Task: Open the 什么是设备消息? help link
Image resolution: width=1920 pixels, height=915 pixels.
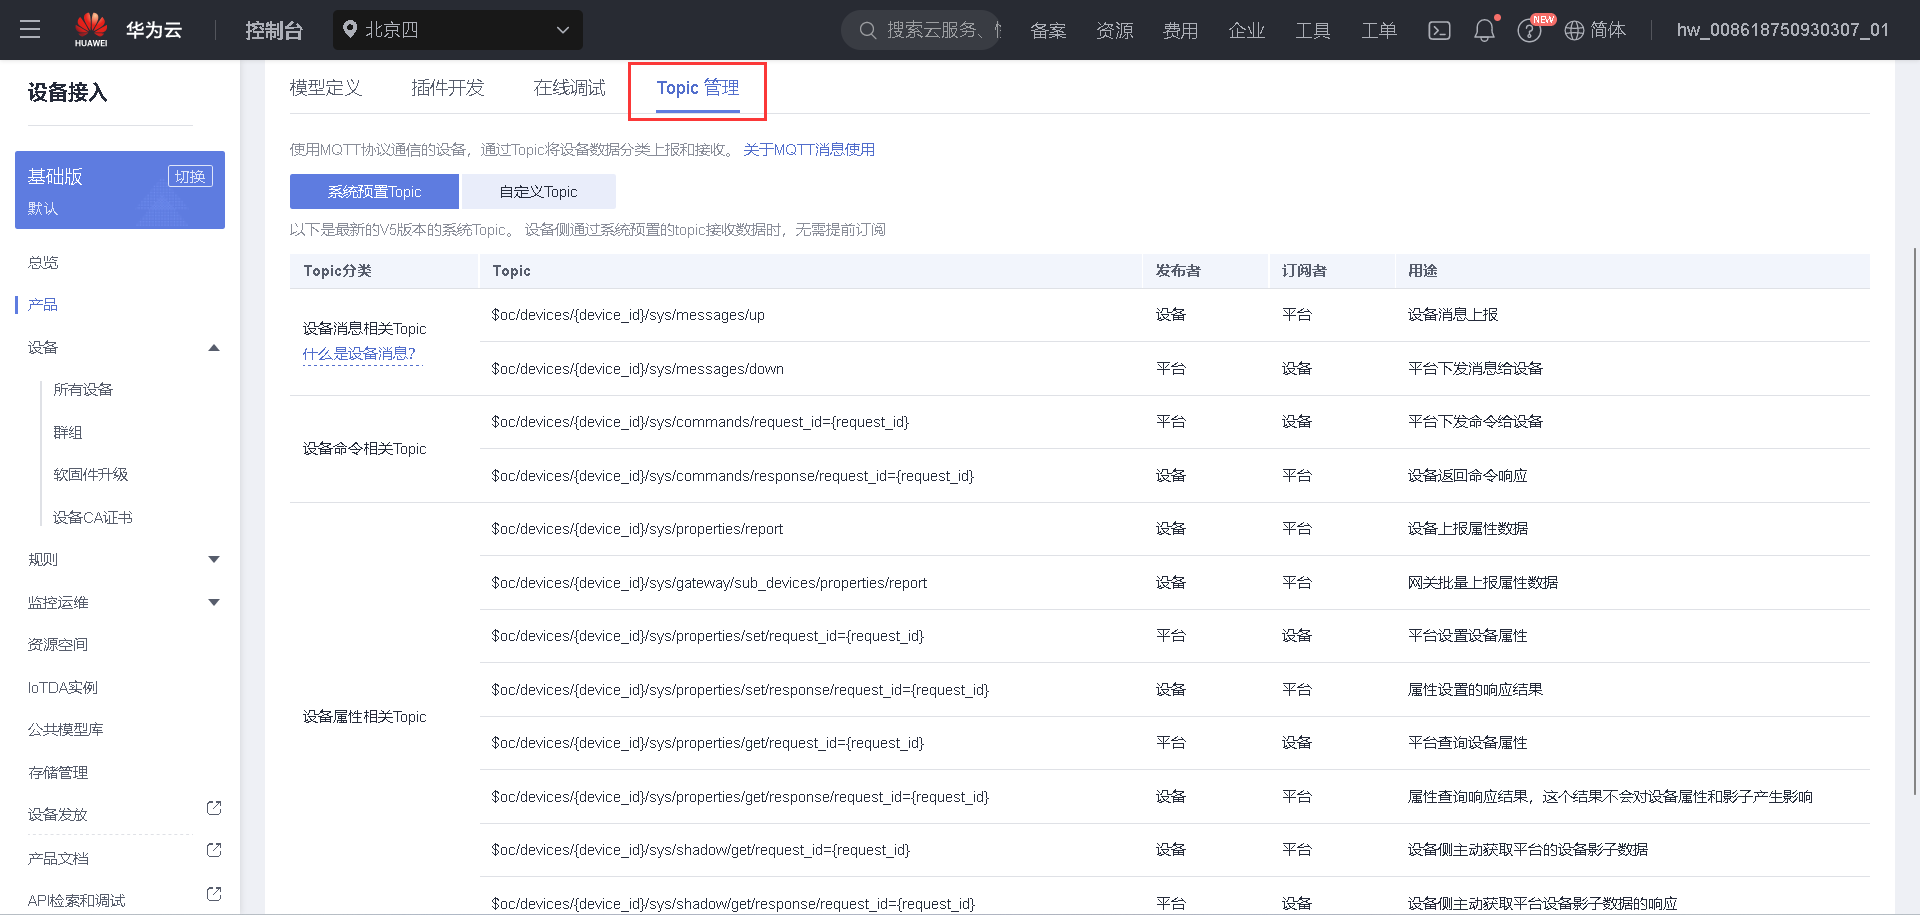Action: tap(359, 354)
